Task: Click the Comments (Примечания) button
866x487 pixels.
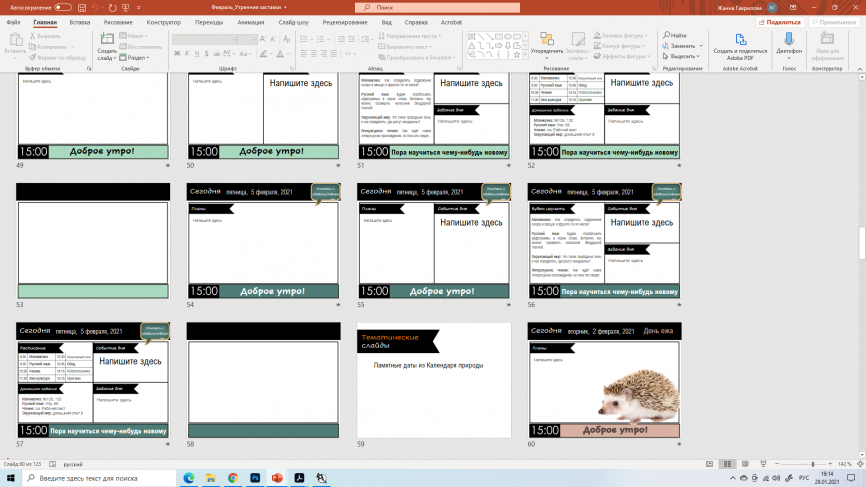Action: click(834, 21)
